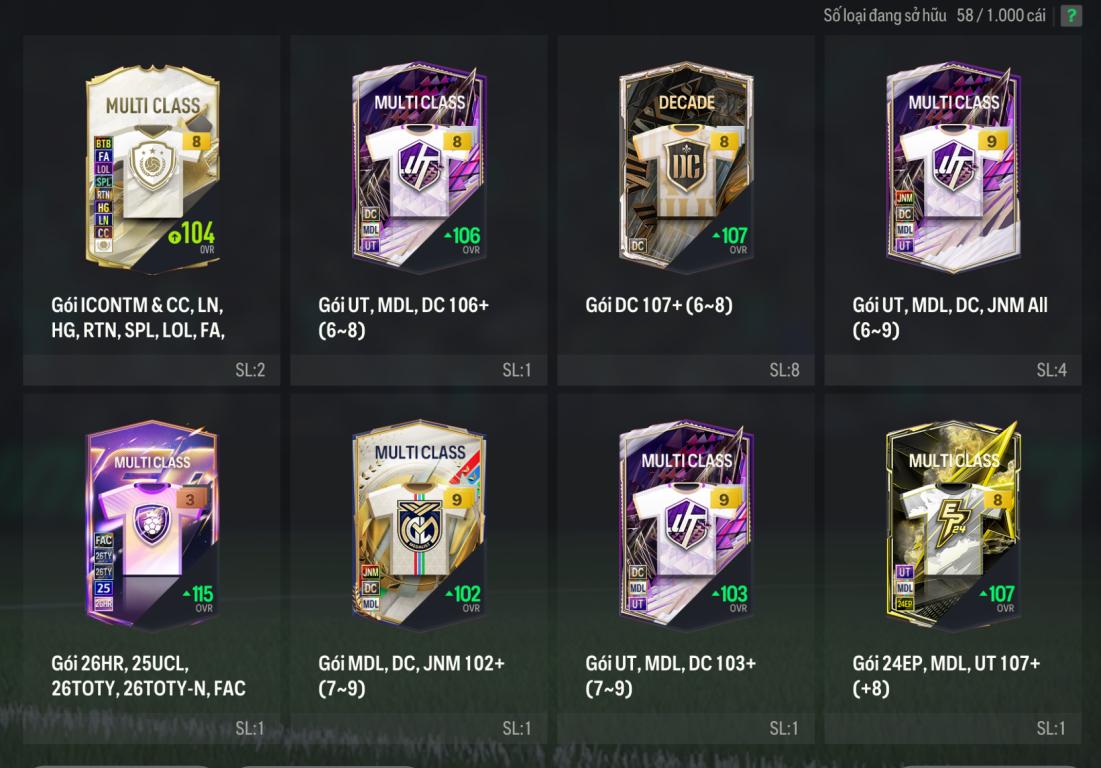
Task: Open the Multi Class 103 OVR pack card
Action: point(686,526)
